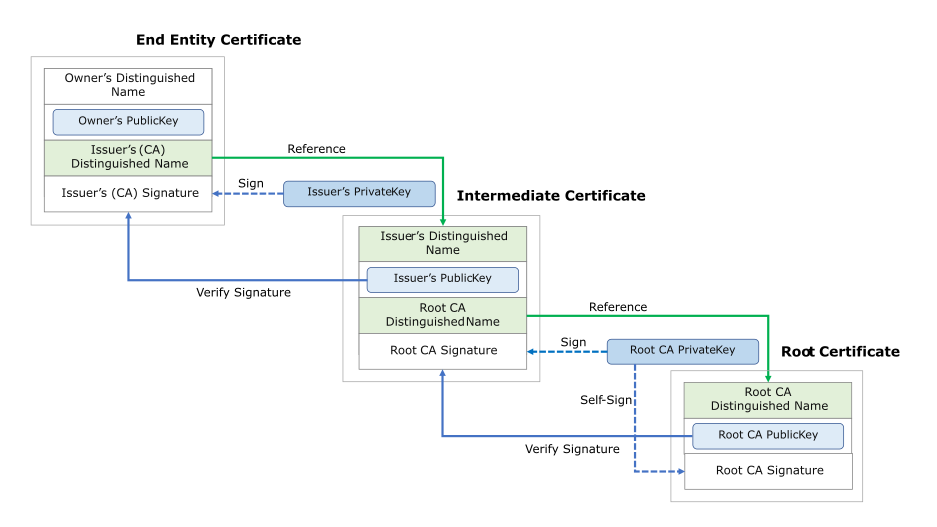This screenshot has height=527, width=937.
Task: Select Root CA Distinguished Name in Root Certificate
Action: click(768, 399)
